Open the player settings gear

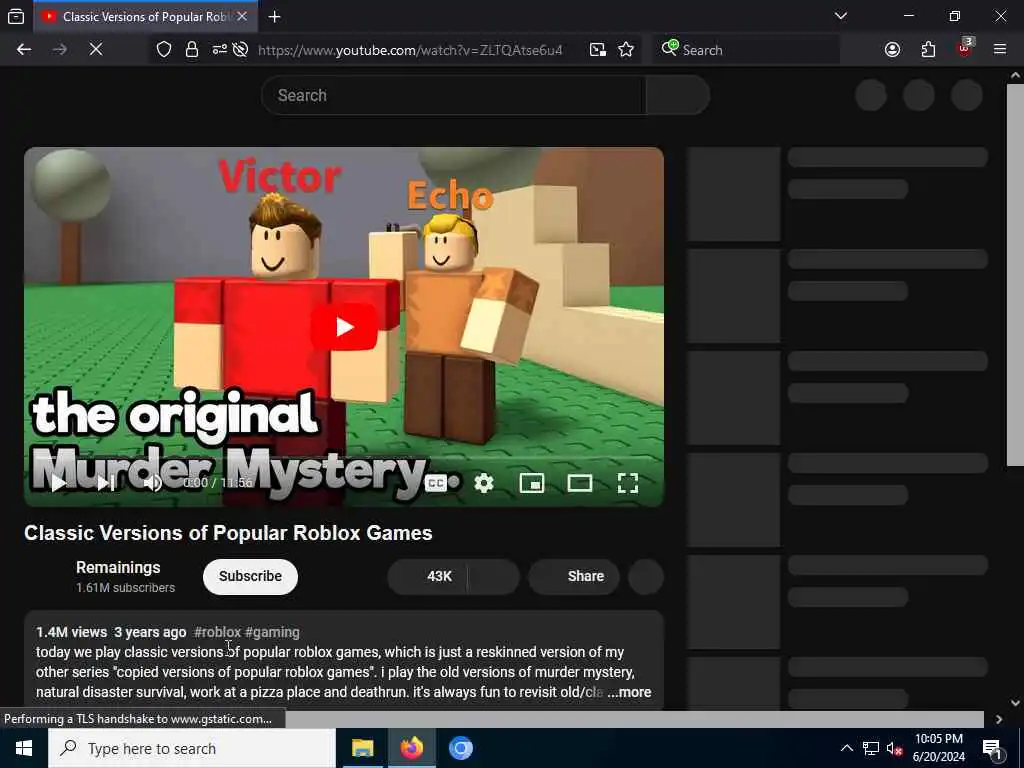click(x=483, y=483)
